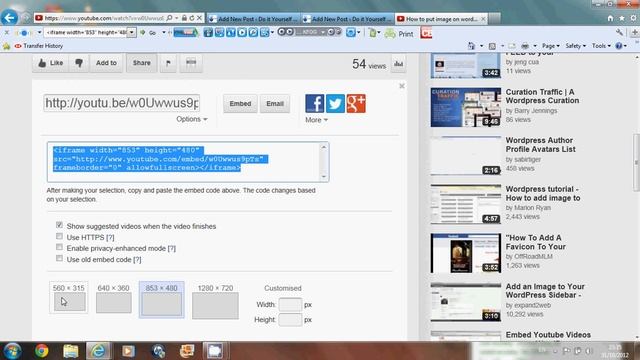Go back with the browser back arrow
640x360 pixels.
[x=9, y=18]
